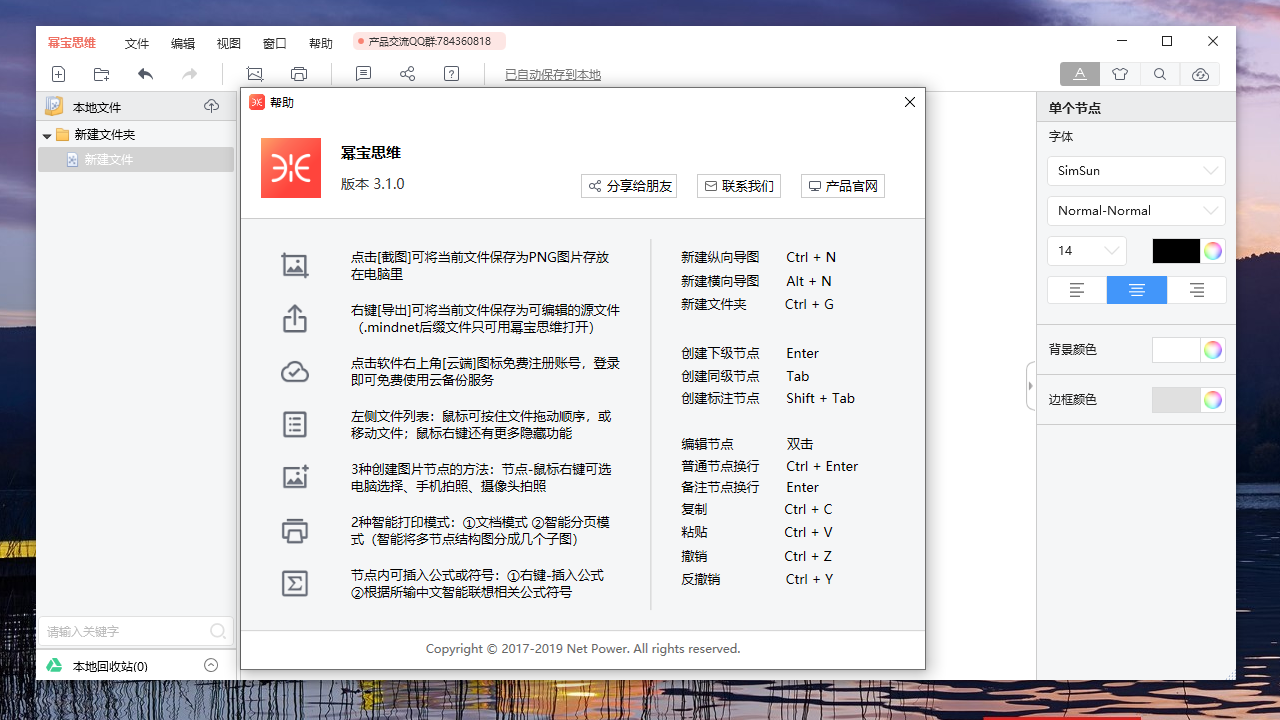Click the 本地文件 header label
This screenshot has height=720, width=1280.
pyautogui.click(x=97, y=107)
